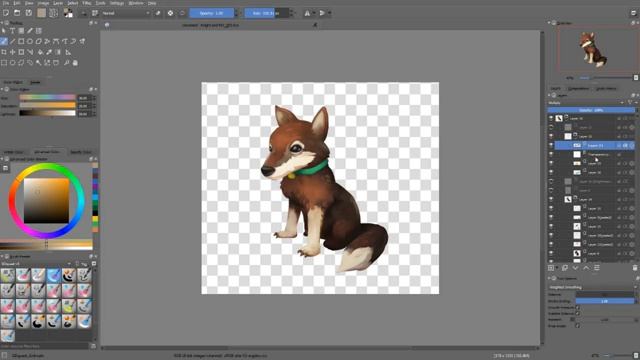The width and height of the screenshot is (640, 360).
Task: Select the Fill bucket tool
Action: coord(40,52)
